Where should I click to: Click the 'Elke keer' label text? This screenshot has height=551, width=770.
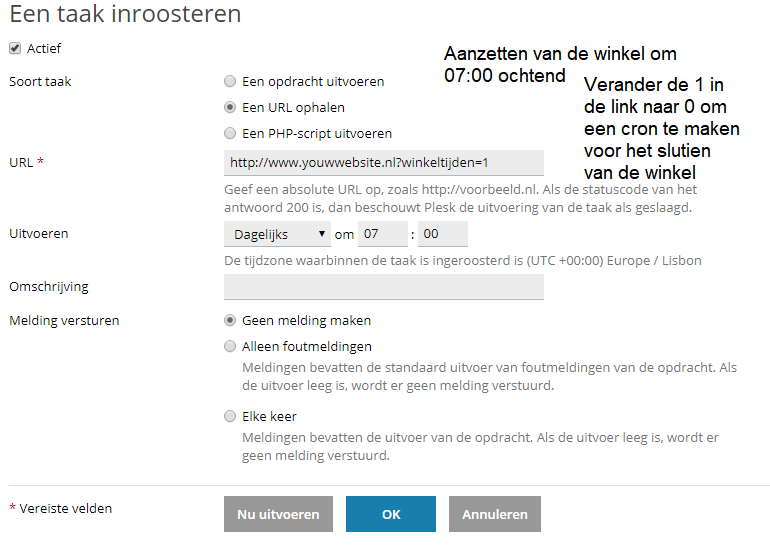(269, 417)
